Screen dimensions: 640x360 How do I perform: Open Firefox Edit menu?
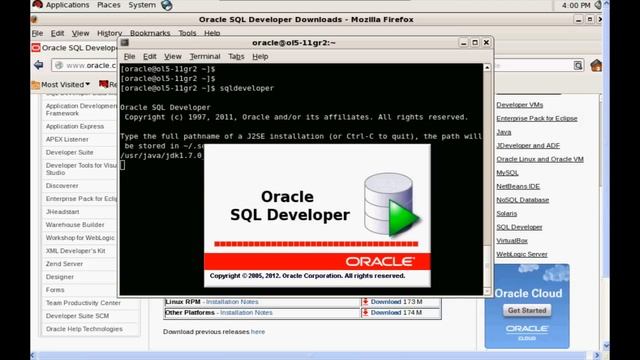tap(57, 33)
